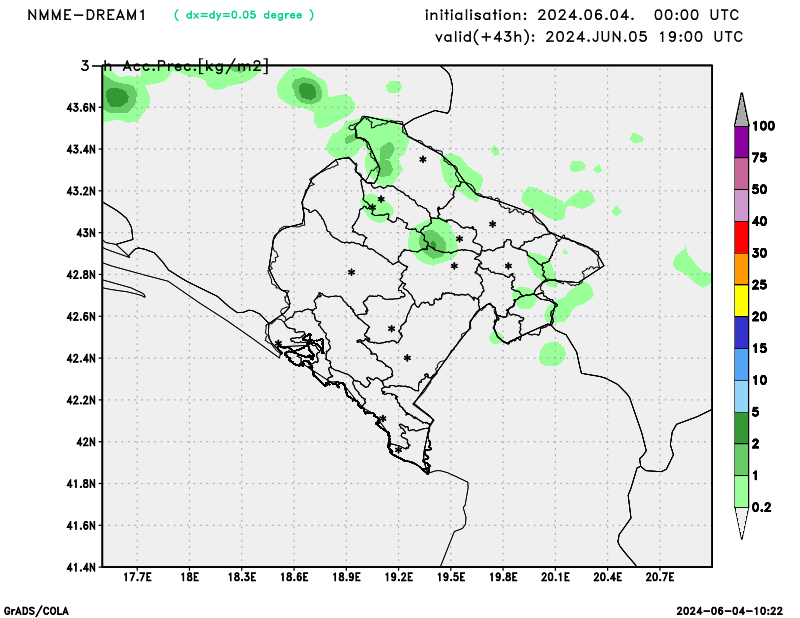Click the GrADS/COLA credit text
This screenshot has height=618, width=800.
coord(36,611)
